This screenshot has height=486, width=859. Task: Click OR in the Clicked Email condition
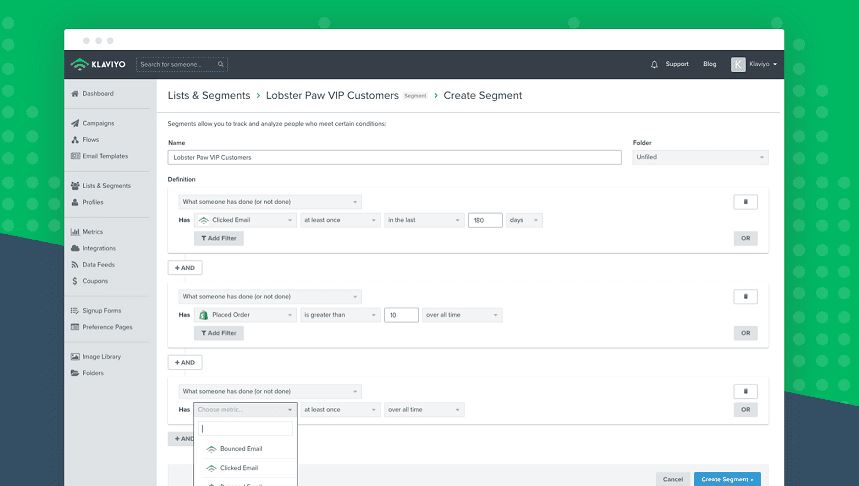click(746, 238)
